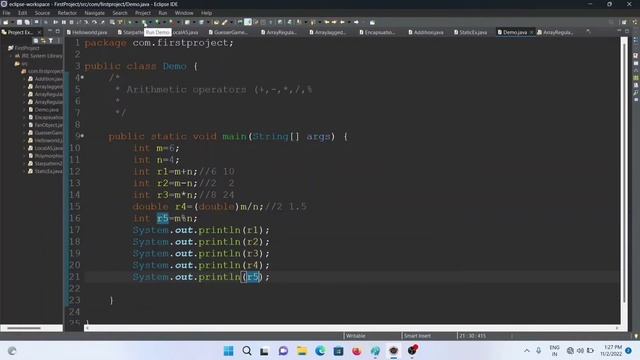Open the Window menu
The width and height of the screenshot is (640, 360).
(x=184, y=13)
